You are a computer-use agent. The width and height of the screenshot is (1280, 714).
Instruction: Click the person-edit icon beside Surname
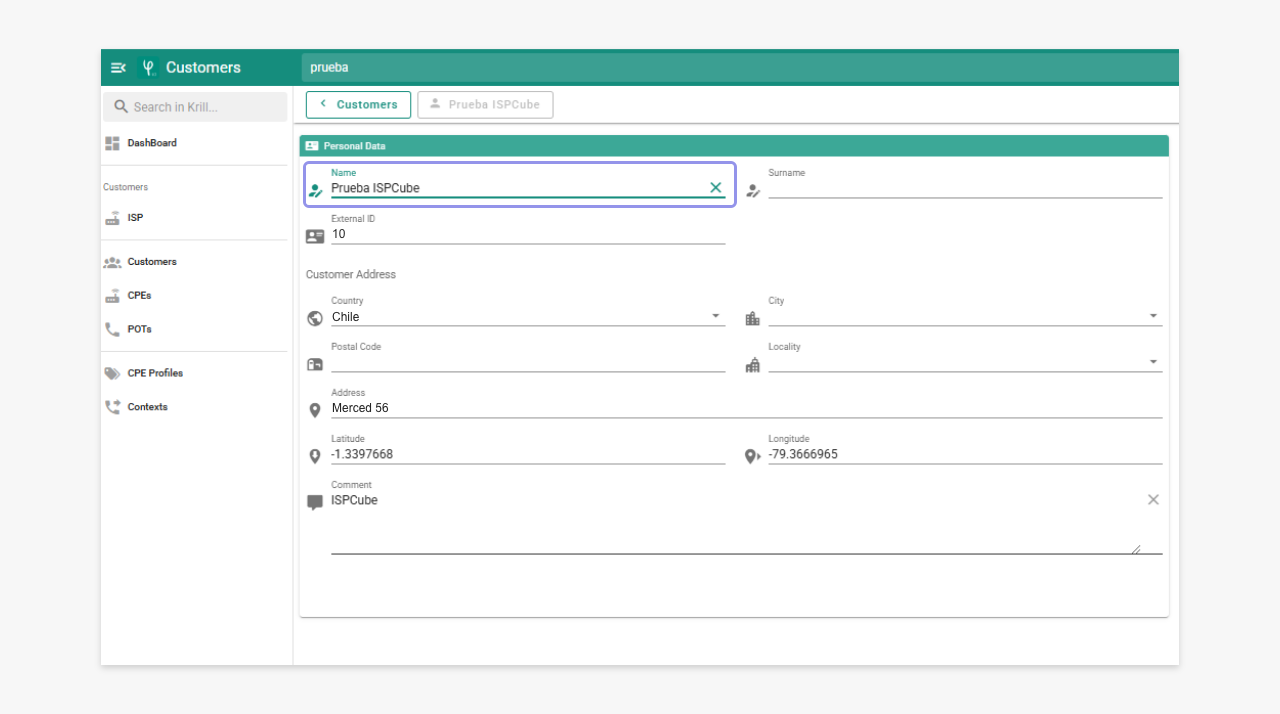753,190
